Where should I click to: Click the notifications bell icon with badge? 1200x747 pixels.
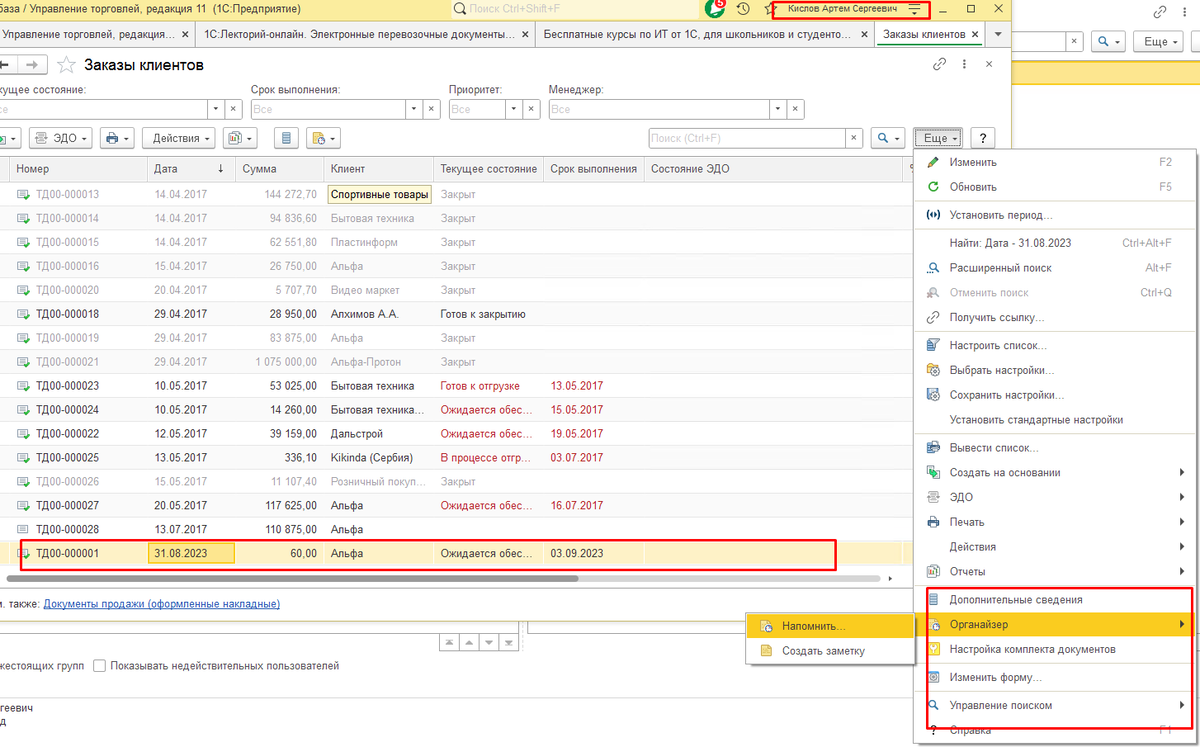click(x=715, y=8)
